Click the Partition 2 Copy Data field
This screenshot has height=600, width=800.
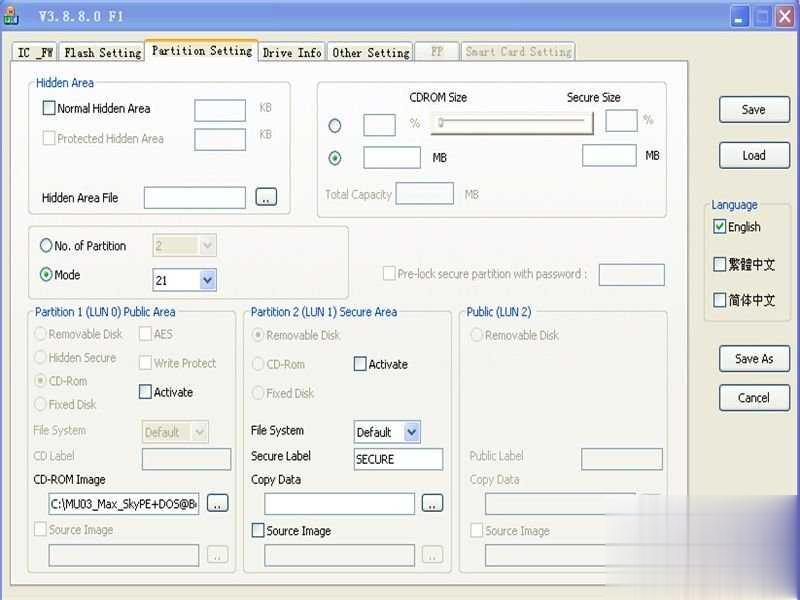(339, 504)
